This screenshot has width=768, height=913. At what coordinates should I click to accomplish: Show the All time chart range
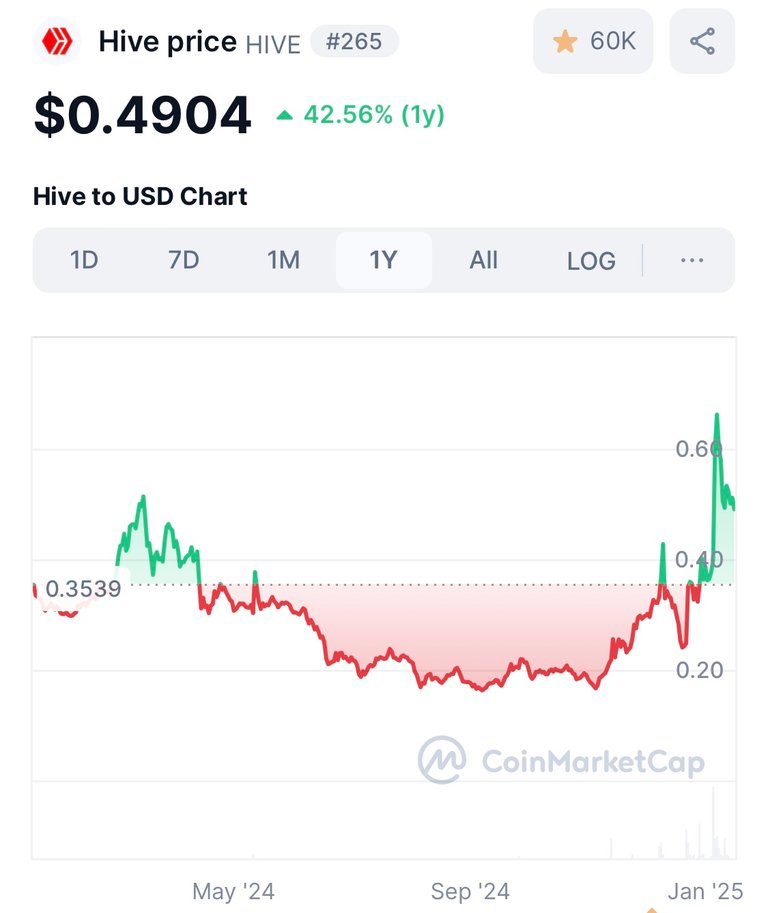tap(483, 260)
